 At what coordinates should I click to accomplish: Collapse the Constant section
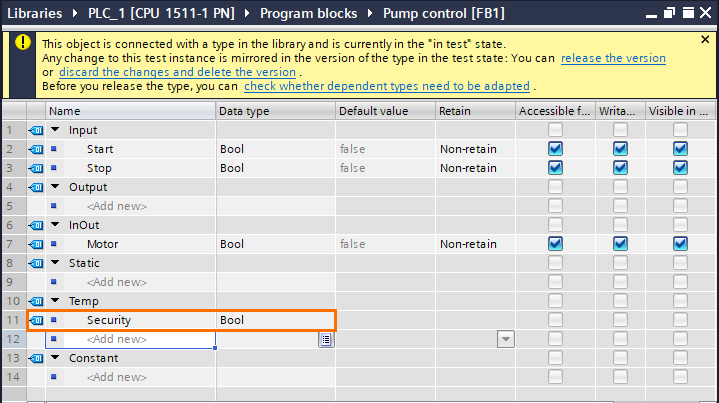point(55,358)
